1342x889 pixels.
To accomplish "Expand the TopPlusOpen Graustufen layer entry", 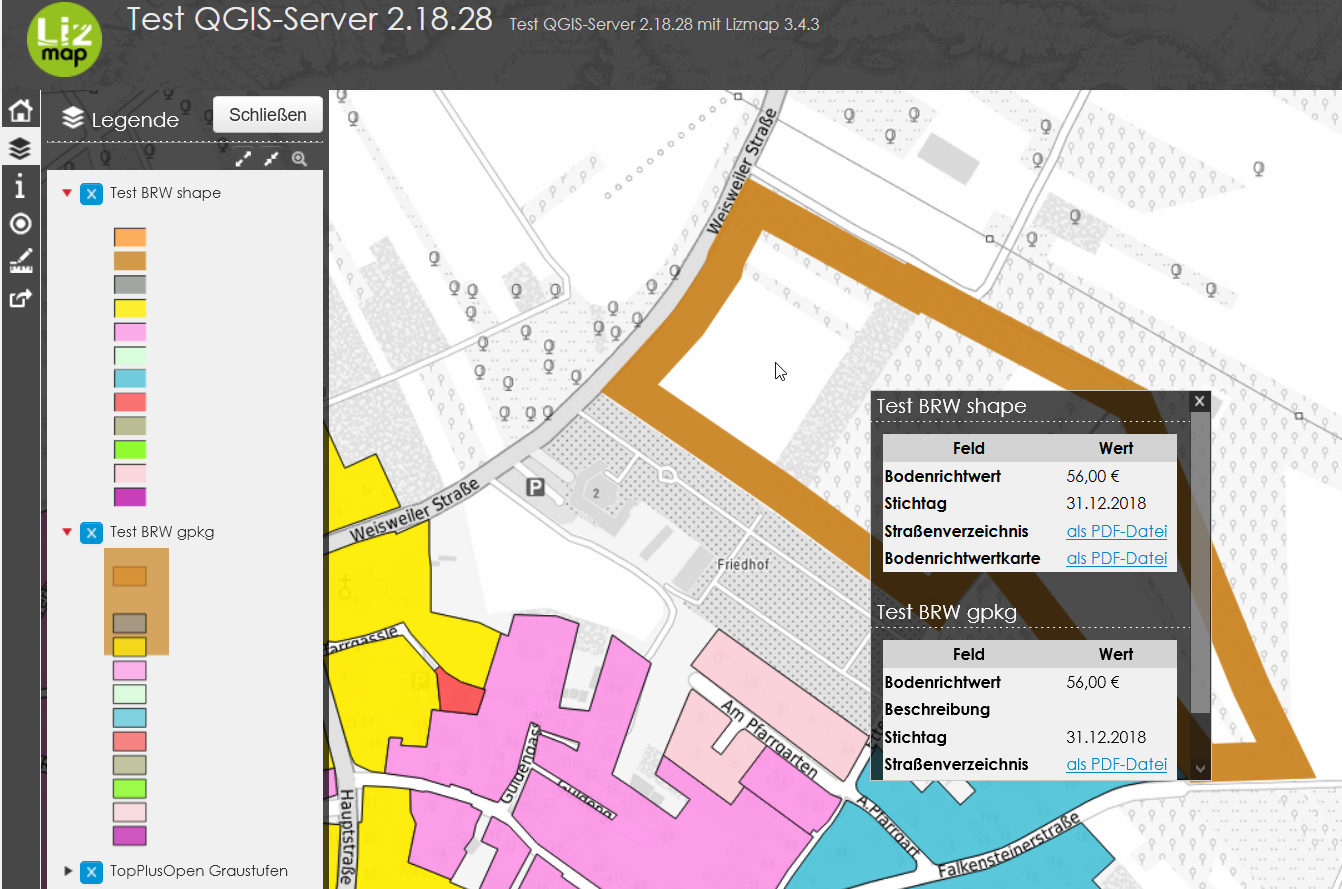I will pos(67,871).
